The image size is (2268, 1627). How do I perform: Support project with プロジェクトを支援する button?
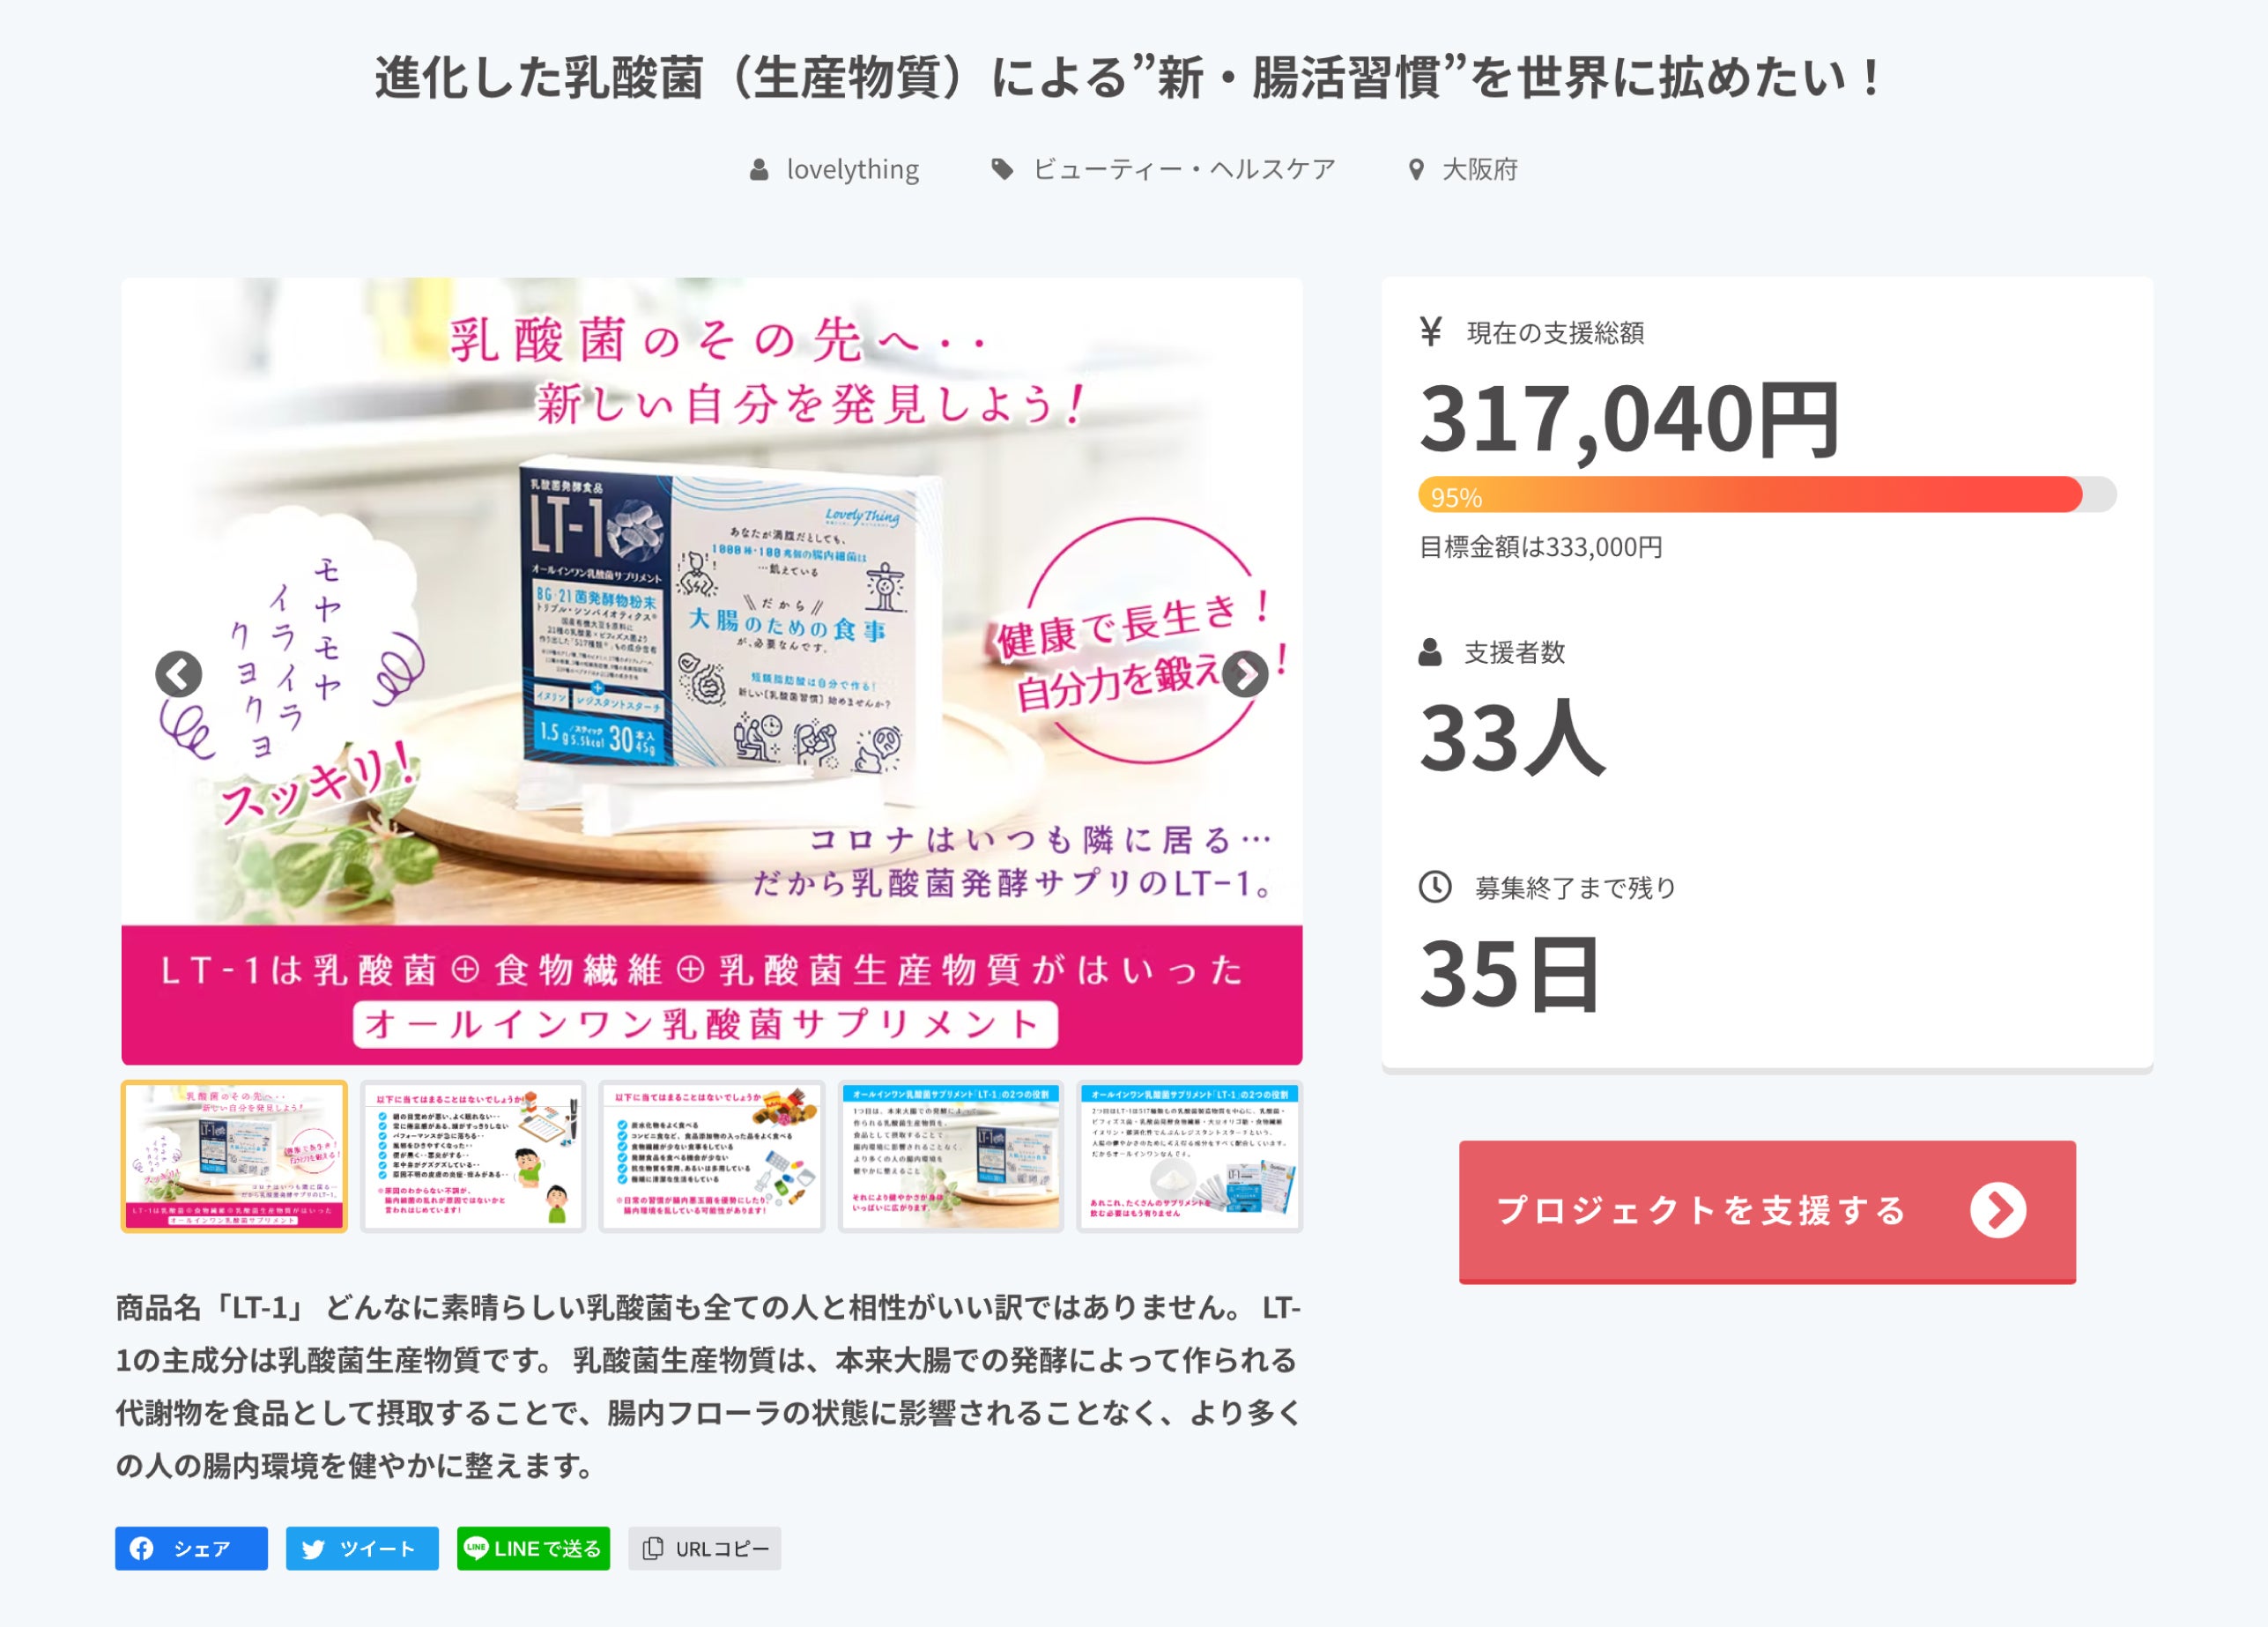point(1767,1211)
